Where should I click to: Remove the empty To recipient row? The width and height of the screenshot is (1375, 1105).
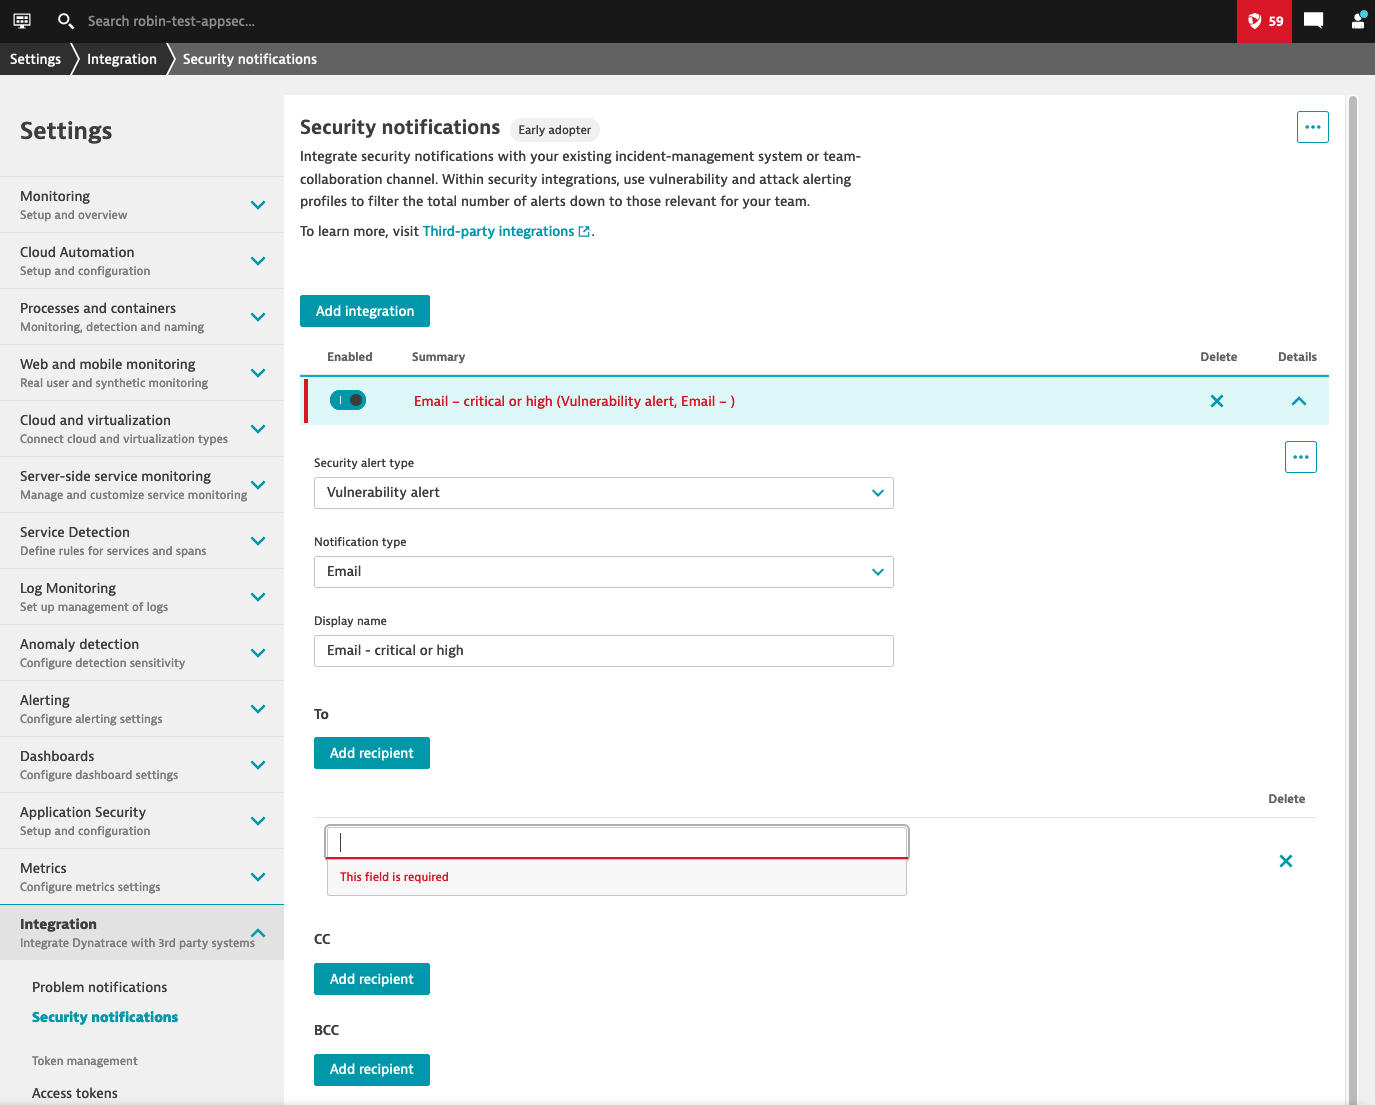pos(1286,861)
